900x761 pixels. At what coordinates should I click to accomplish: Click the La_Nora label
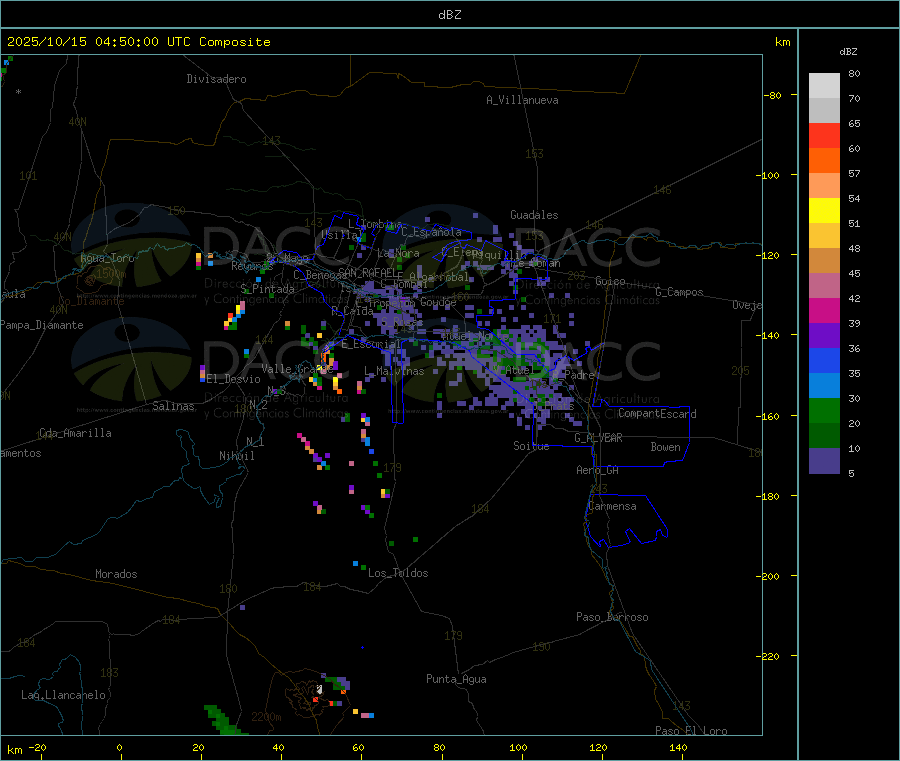click(398, 253)
